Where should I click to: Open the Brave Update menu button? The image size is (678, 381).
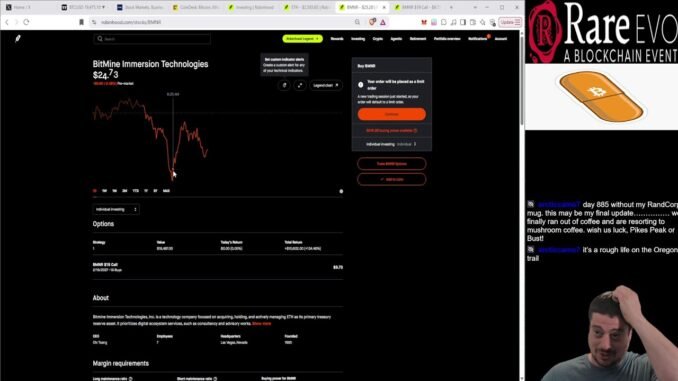tap(510, 22)
